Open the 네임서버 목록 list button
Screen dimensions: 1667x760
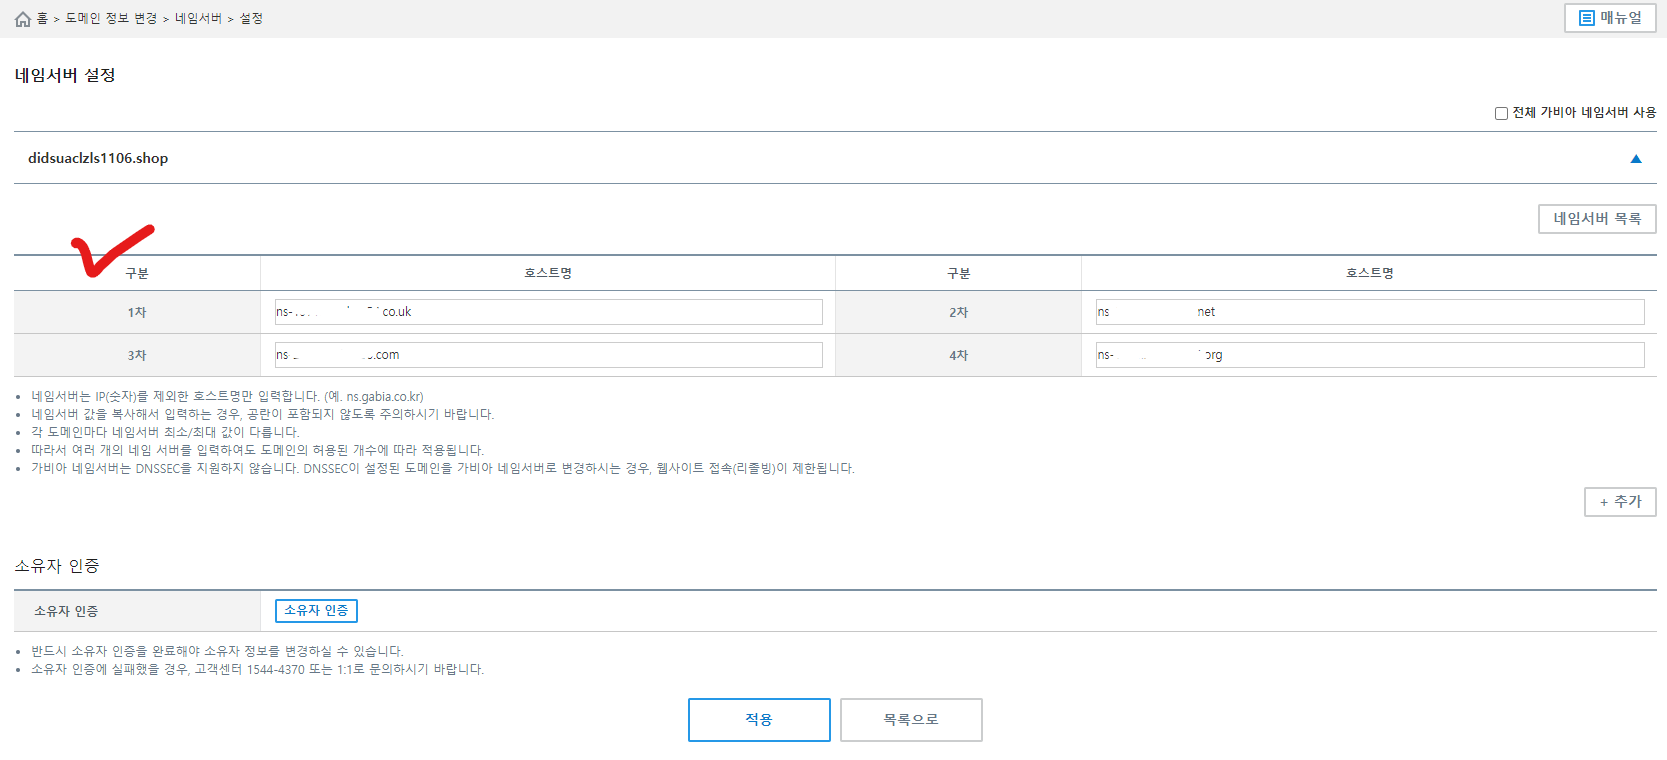pyautogui.click(x=1596, y=219)
